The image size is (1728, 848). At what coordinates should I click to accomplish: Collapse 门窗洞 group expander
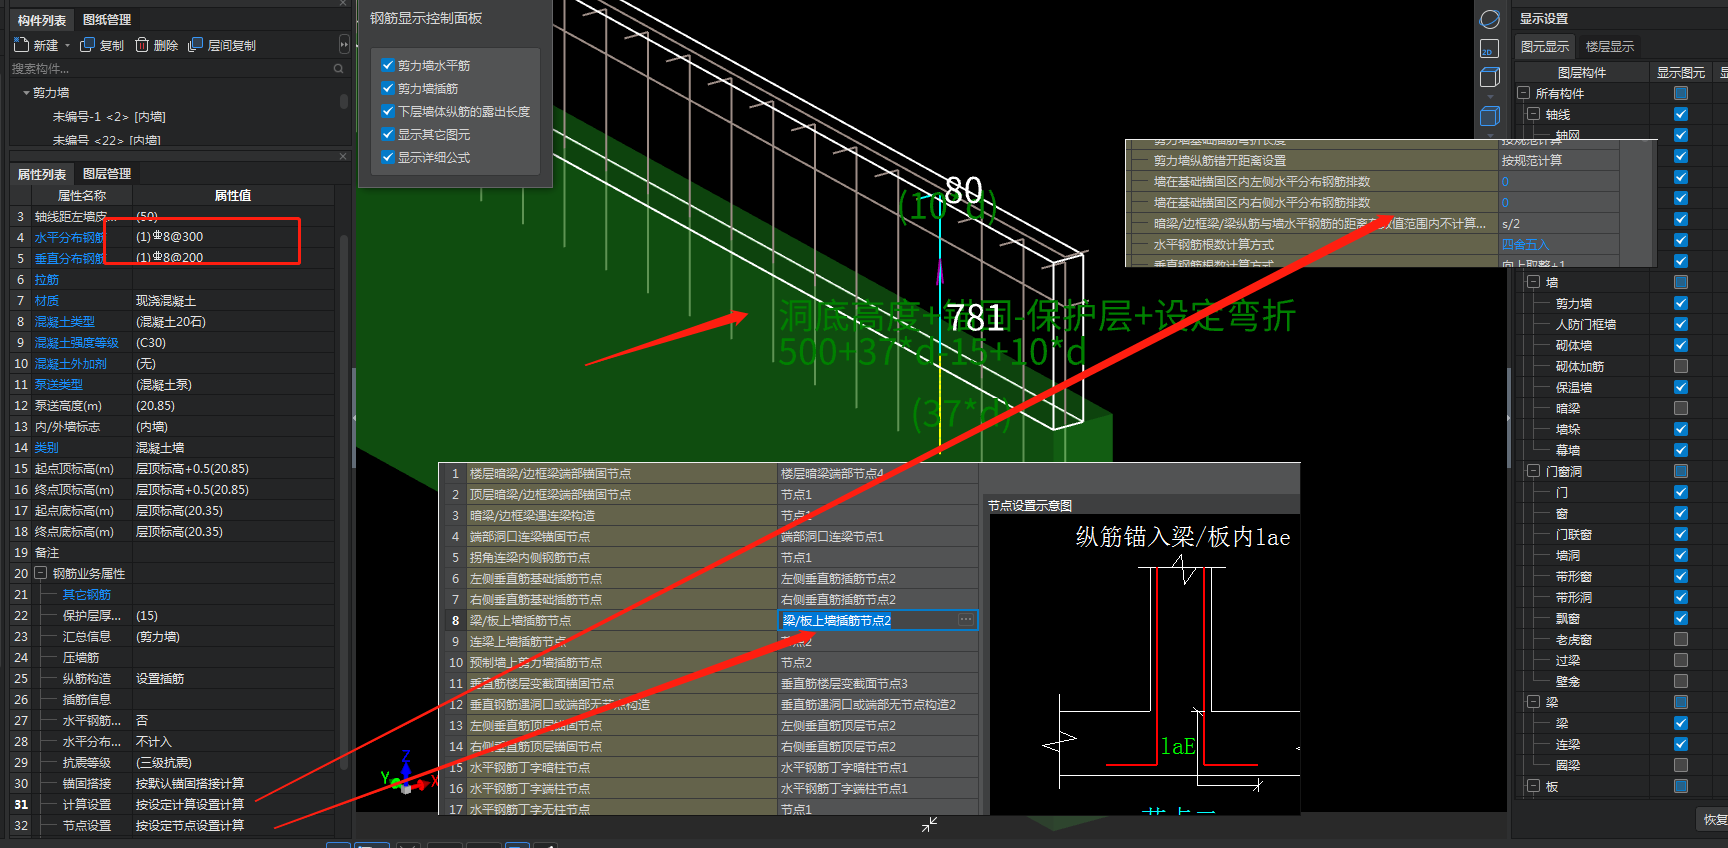tap(1533, 471)
